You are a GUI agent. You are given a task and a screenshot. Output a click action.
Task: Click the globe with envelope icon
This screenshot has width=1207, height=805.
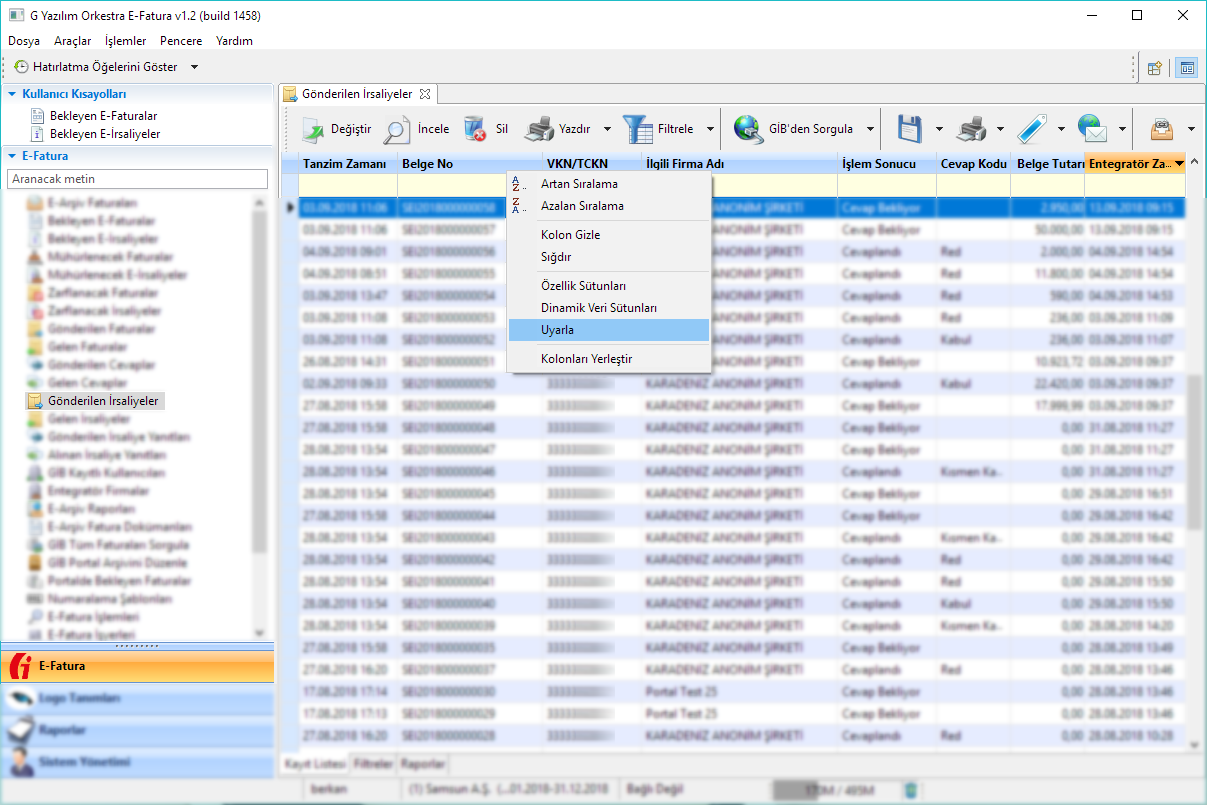[x=1093, y=129]
